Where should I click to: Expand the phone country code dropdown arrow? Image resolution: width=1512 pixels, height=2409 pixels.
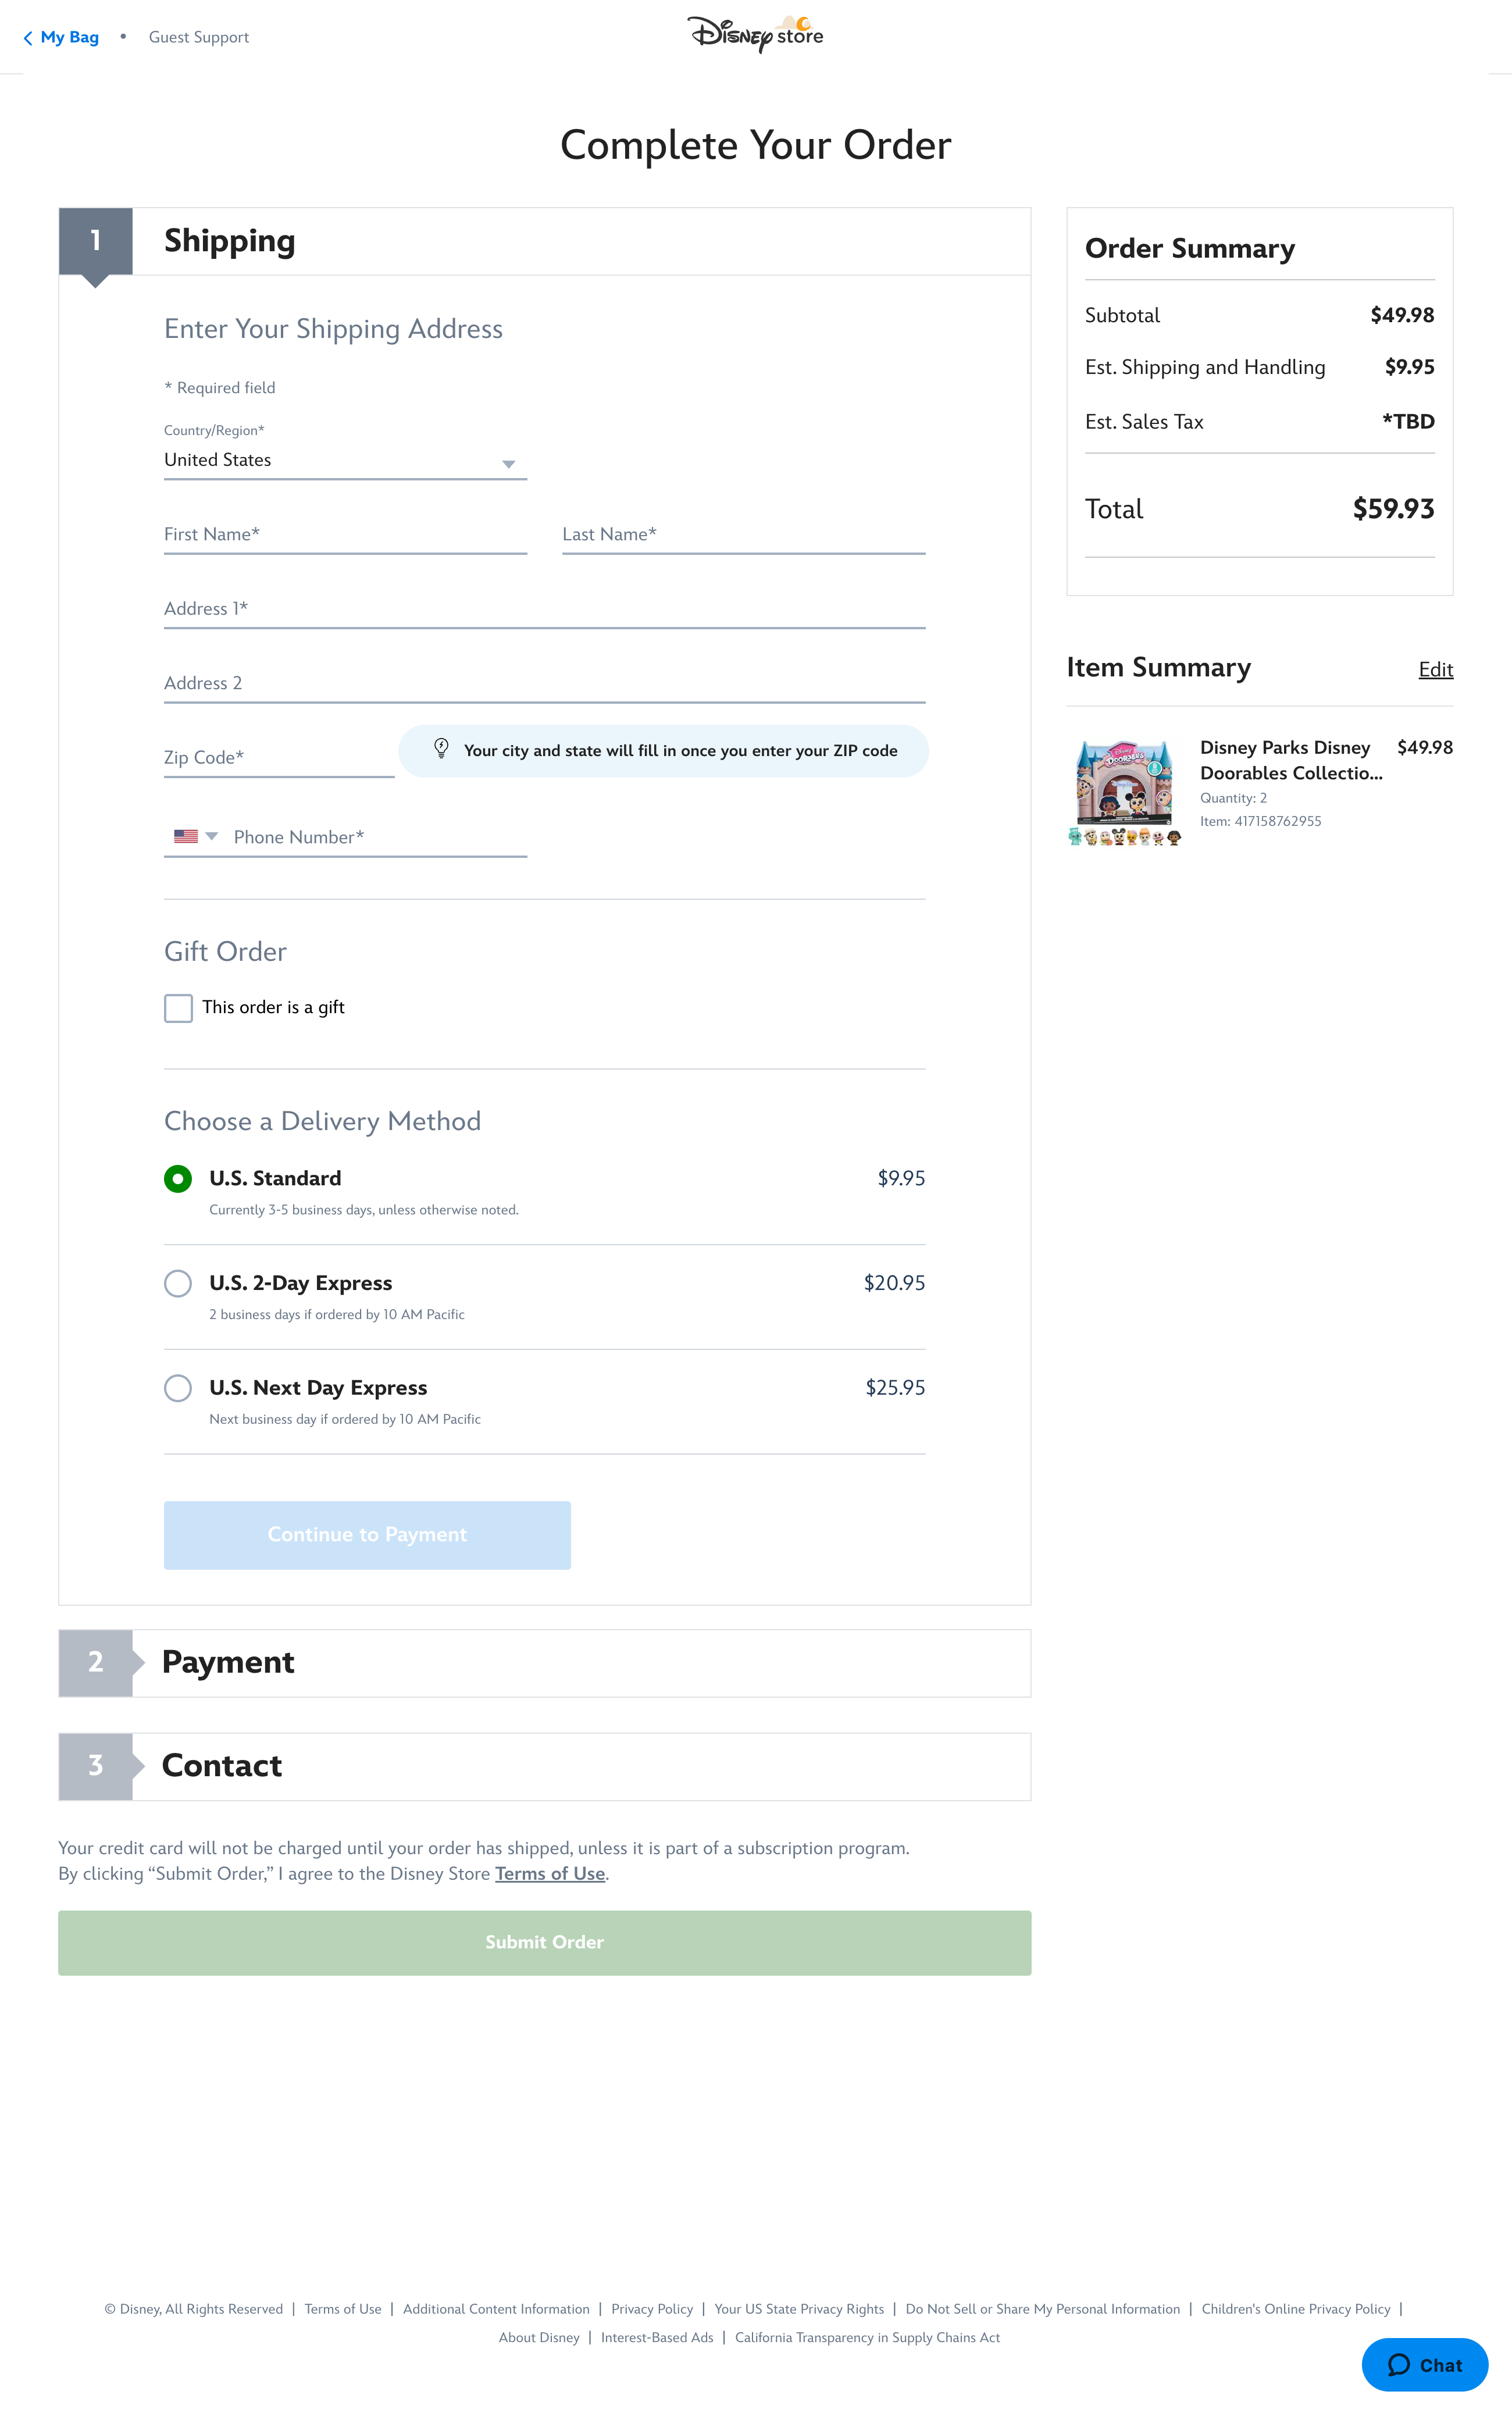212,836
